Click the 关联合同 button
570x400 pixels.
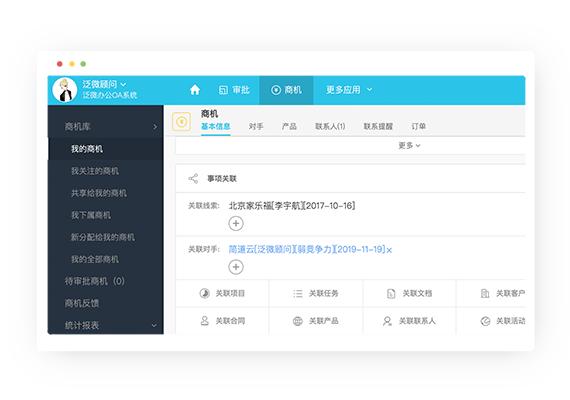[222, 321]
